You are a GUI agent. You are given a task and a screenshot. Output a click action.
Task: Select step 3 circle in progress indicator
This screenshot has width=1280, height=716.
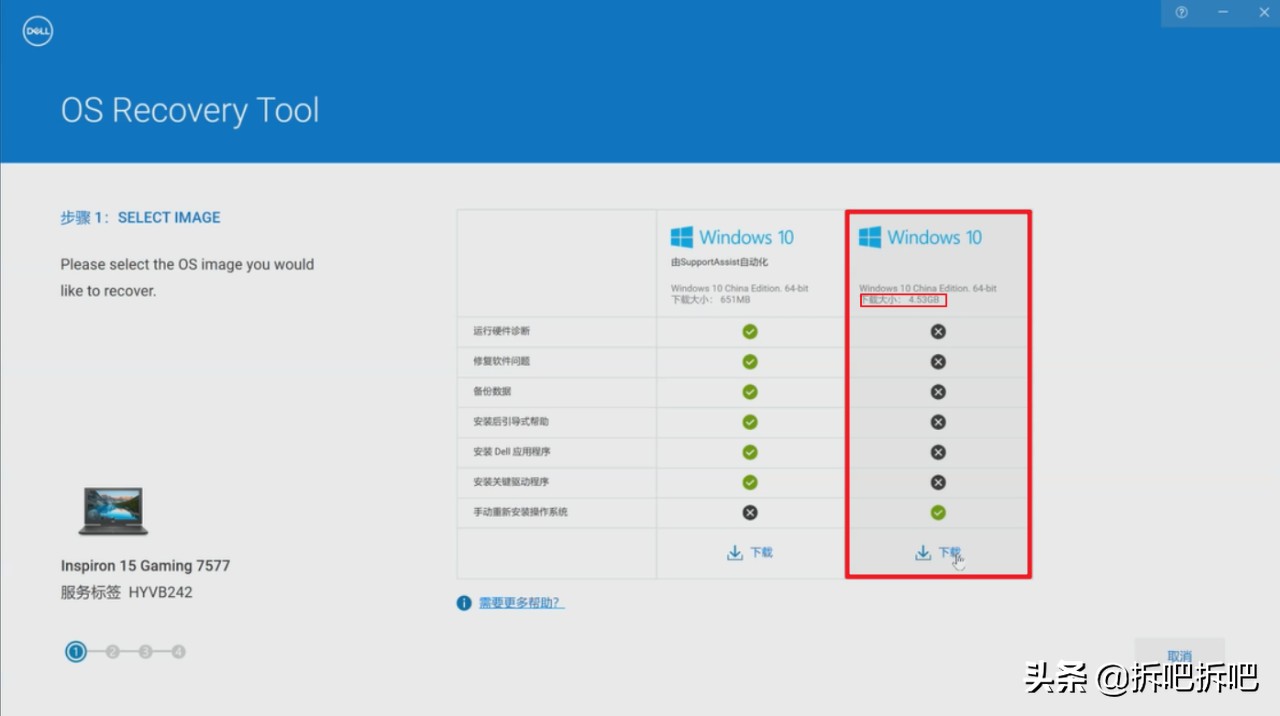click(x=145, y=652)
